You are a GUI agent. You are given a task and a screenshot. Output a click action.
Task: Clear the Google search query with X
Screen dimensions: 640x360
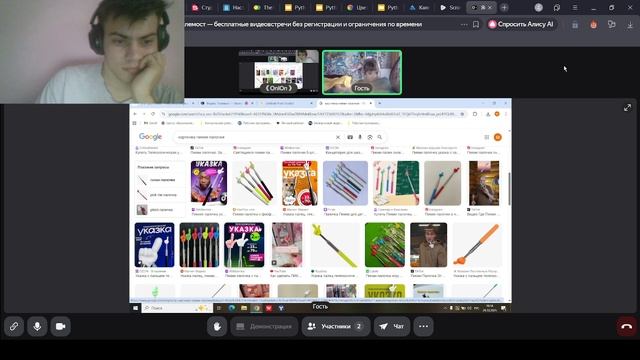click(338, 137)
